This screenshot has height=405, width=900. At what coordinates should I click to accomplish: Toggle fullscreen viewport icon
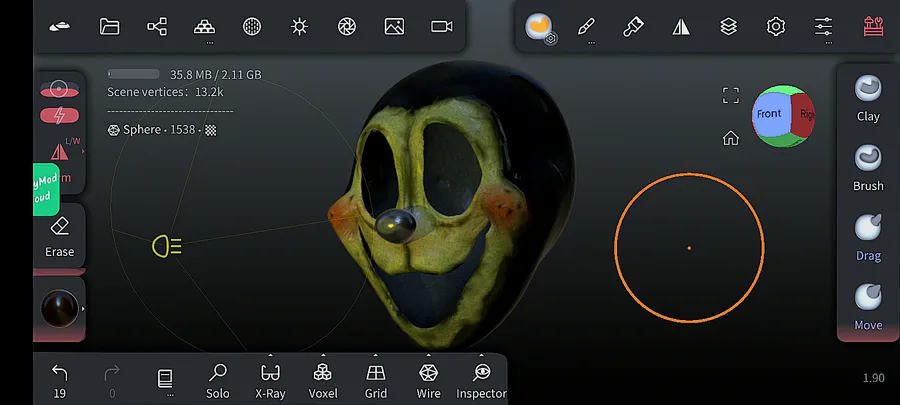pyautogui.click(x=731, y=95)
